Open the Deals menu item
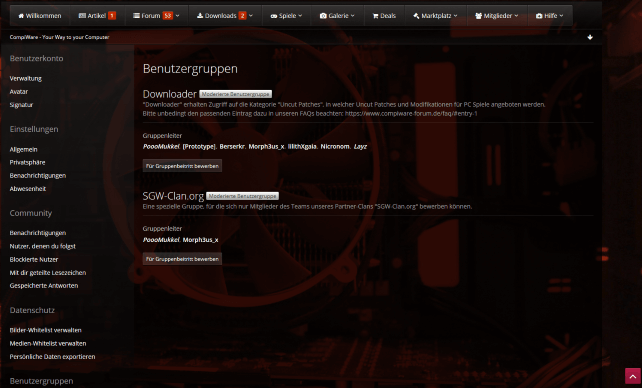Viewport: 642px width, 388px height. [384, 16]
